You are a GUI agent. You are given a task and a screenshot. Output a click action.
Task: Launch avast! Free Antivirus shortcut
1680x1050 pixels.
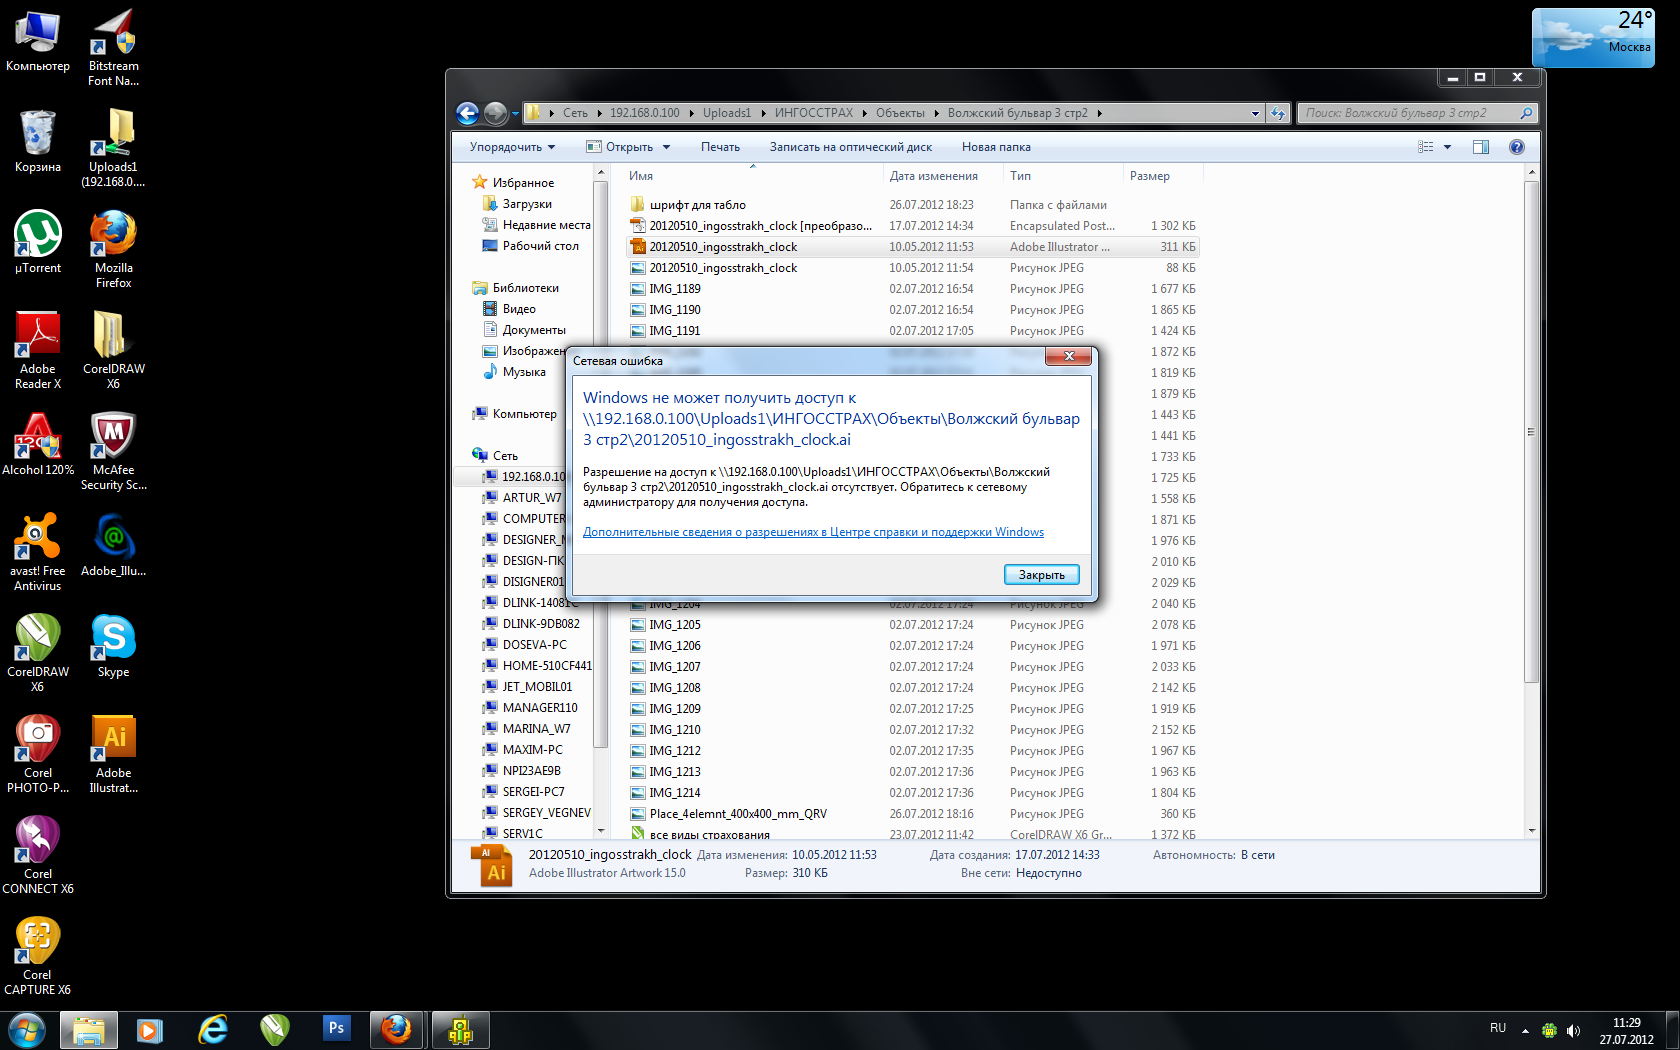(x=37, y=552)
